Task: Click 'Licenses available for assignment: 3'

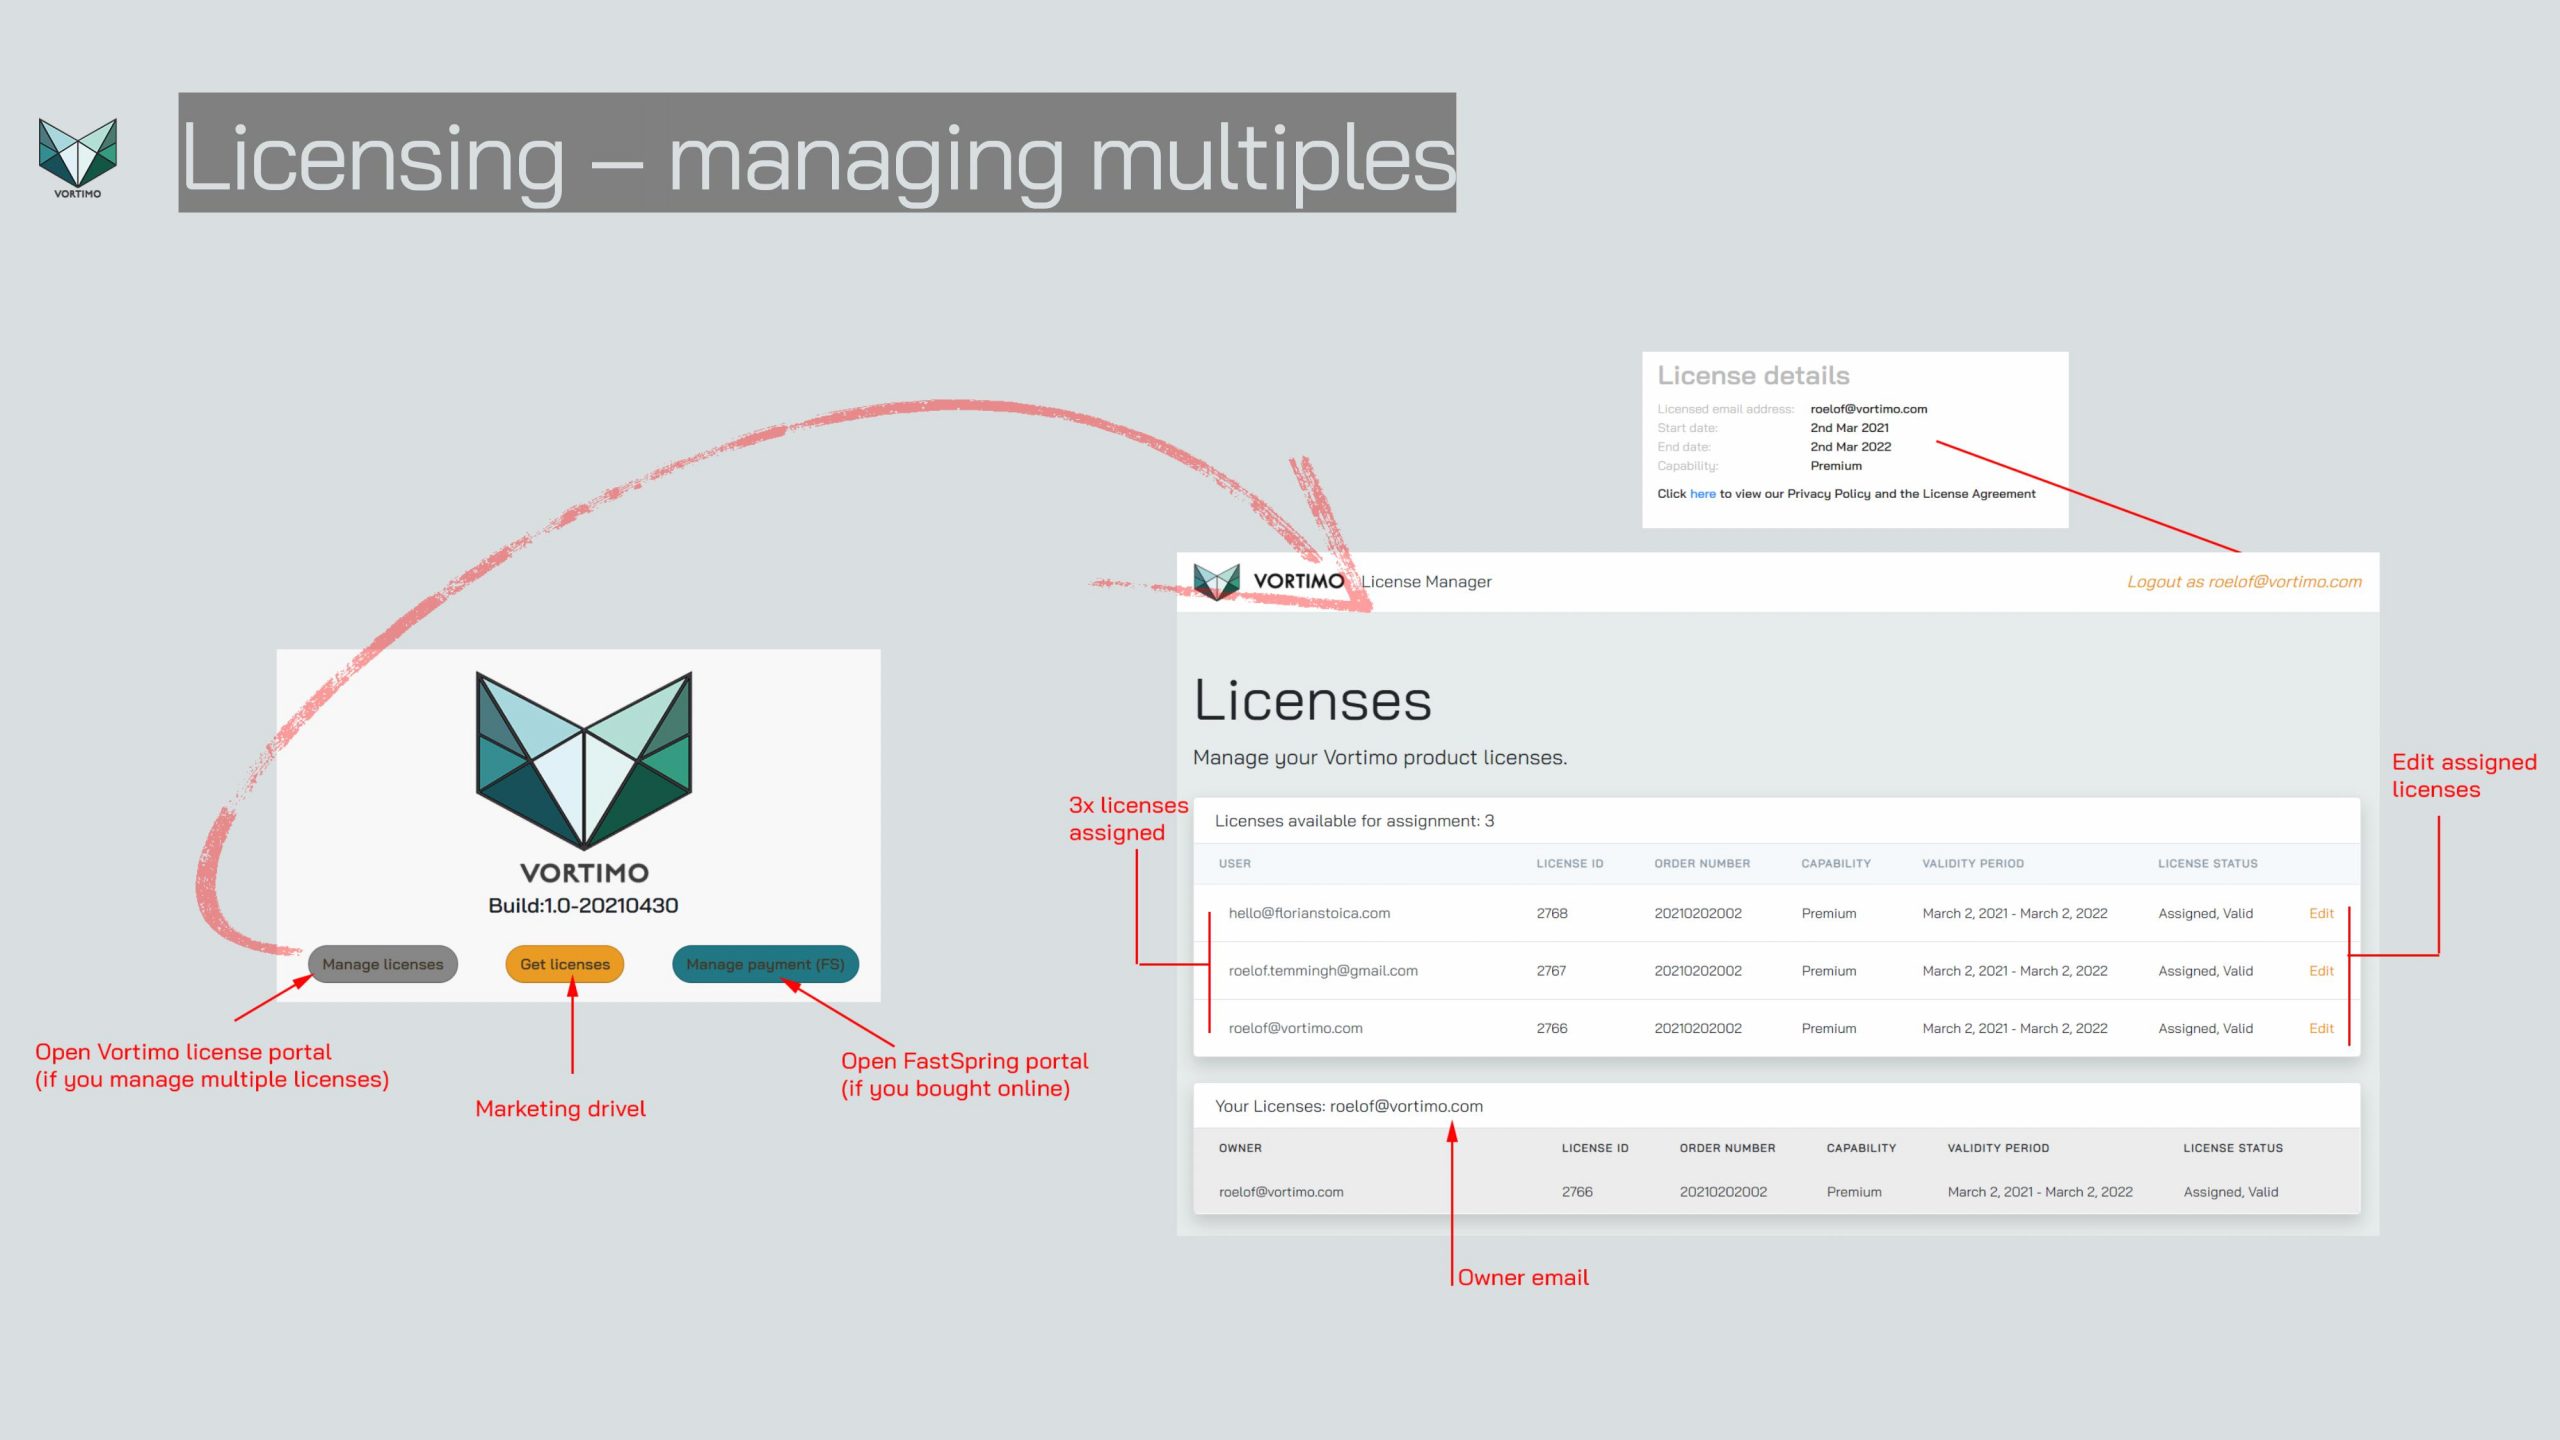Action: pyautogui.click(x=1355, y=821)
